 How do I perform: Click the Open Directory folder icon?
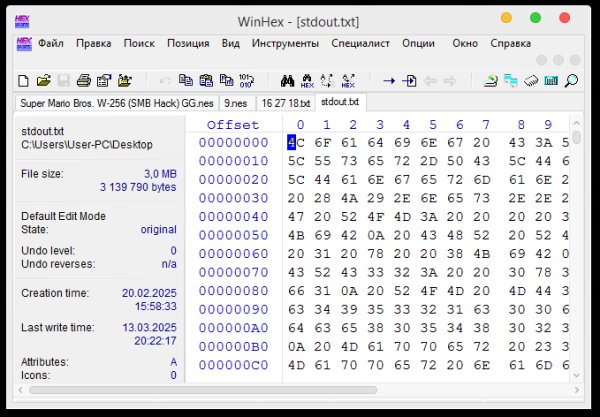[124, 81]
